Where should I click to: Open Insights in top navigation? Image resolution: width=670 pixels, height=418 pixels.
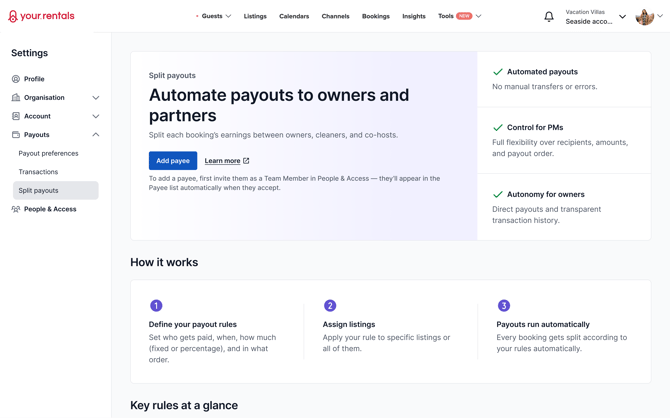(414, 16)
